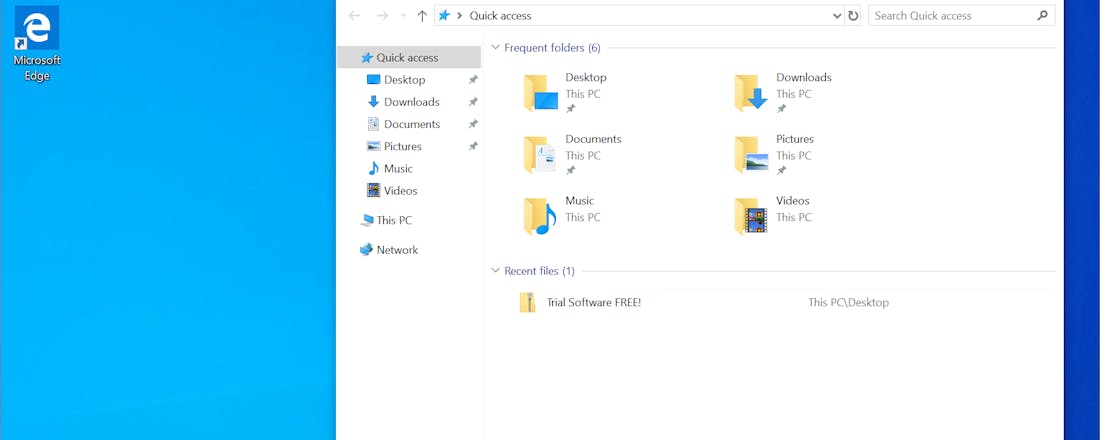Click the Quick access star in the address bar
This screenshot has height=440, width=1100.
(x=444, y=15)
